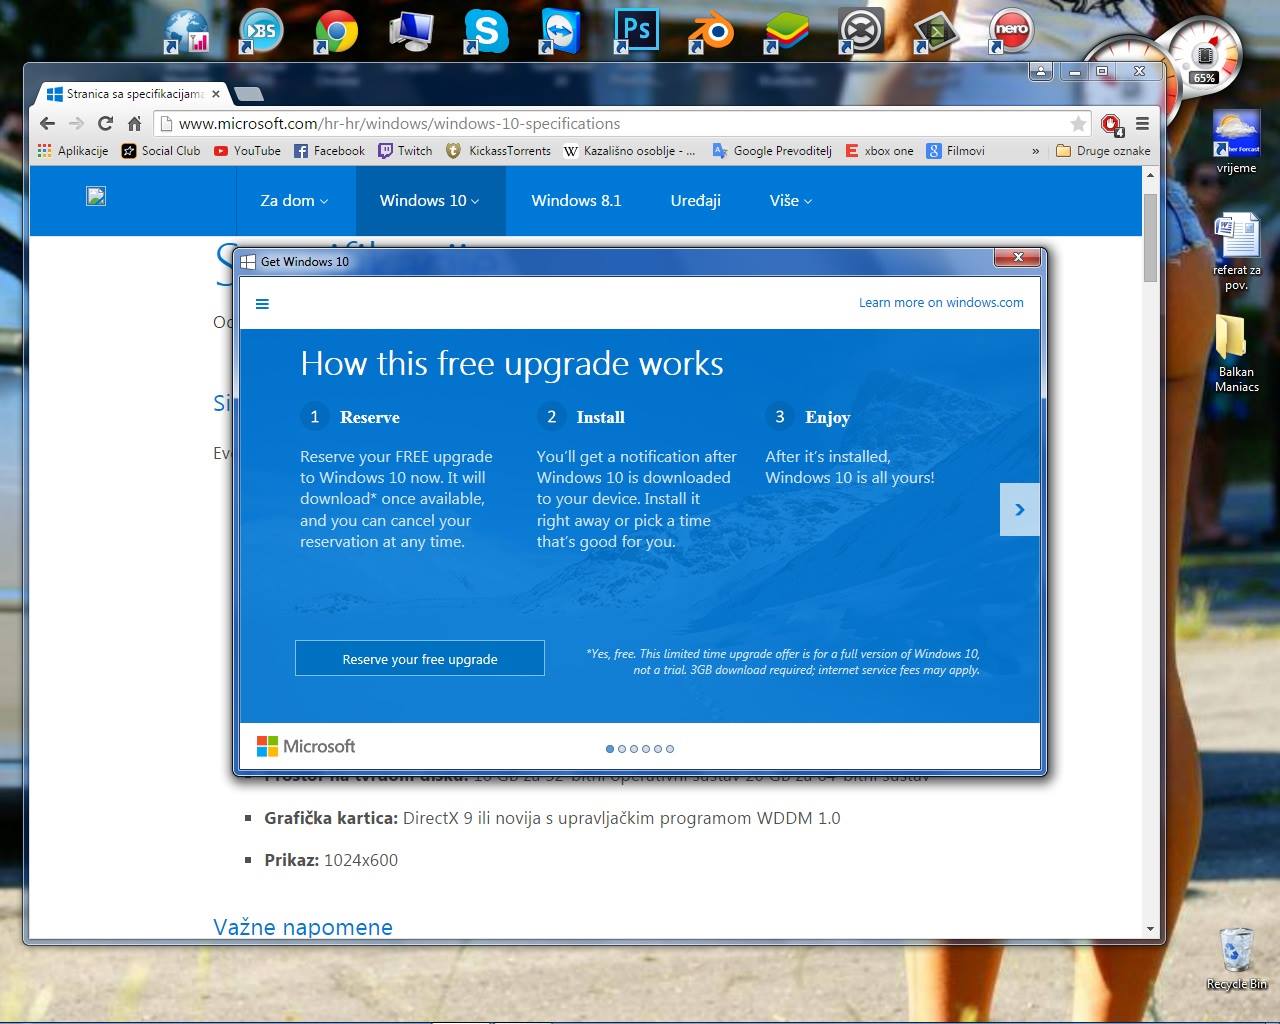Image resolution: width=1280 pixels, height=1024 pixels.
Task: Switch to the Stranica sa specifikacijama tab
Action: [x=134, y=94]
